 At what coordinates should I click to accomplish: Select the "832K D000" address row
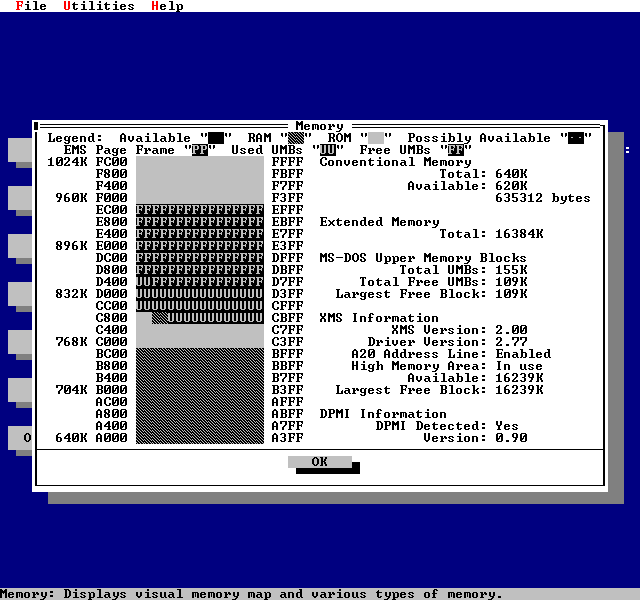click(91, 294)
